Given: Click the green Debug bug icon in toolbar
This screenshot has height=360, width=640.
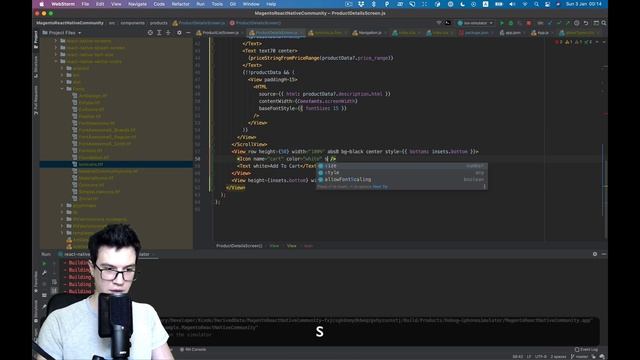Looking at the screenshot, I should pos(511,23).
